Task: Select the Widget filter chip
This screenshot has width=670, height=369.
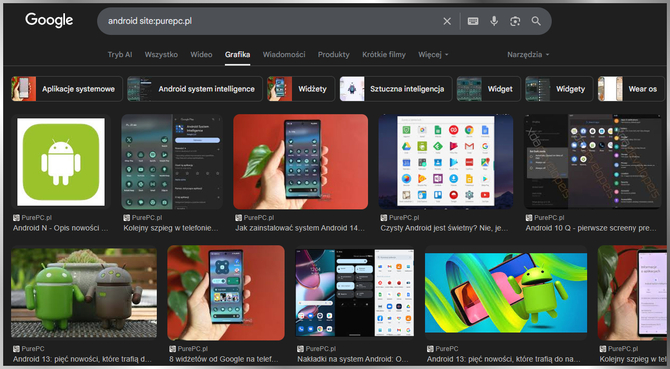Action: (488, 89)
